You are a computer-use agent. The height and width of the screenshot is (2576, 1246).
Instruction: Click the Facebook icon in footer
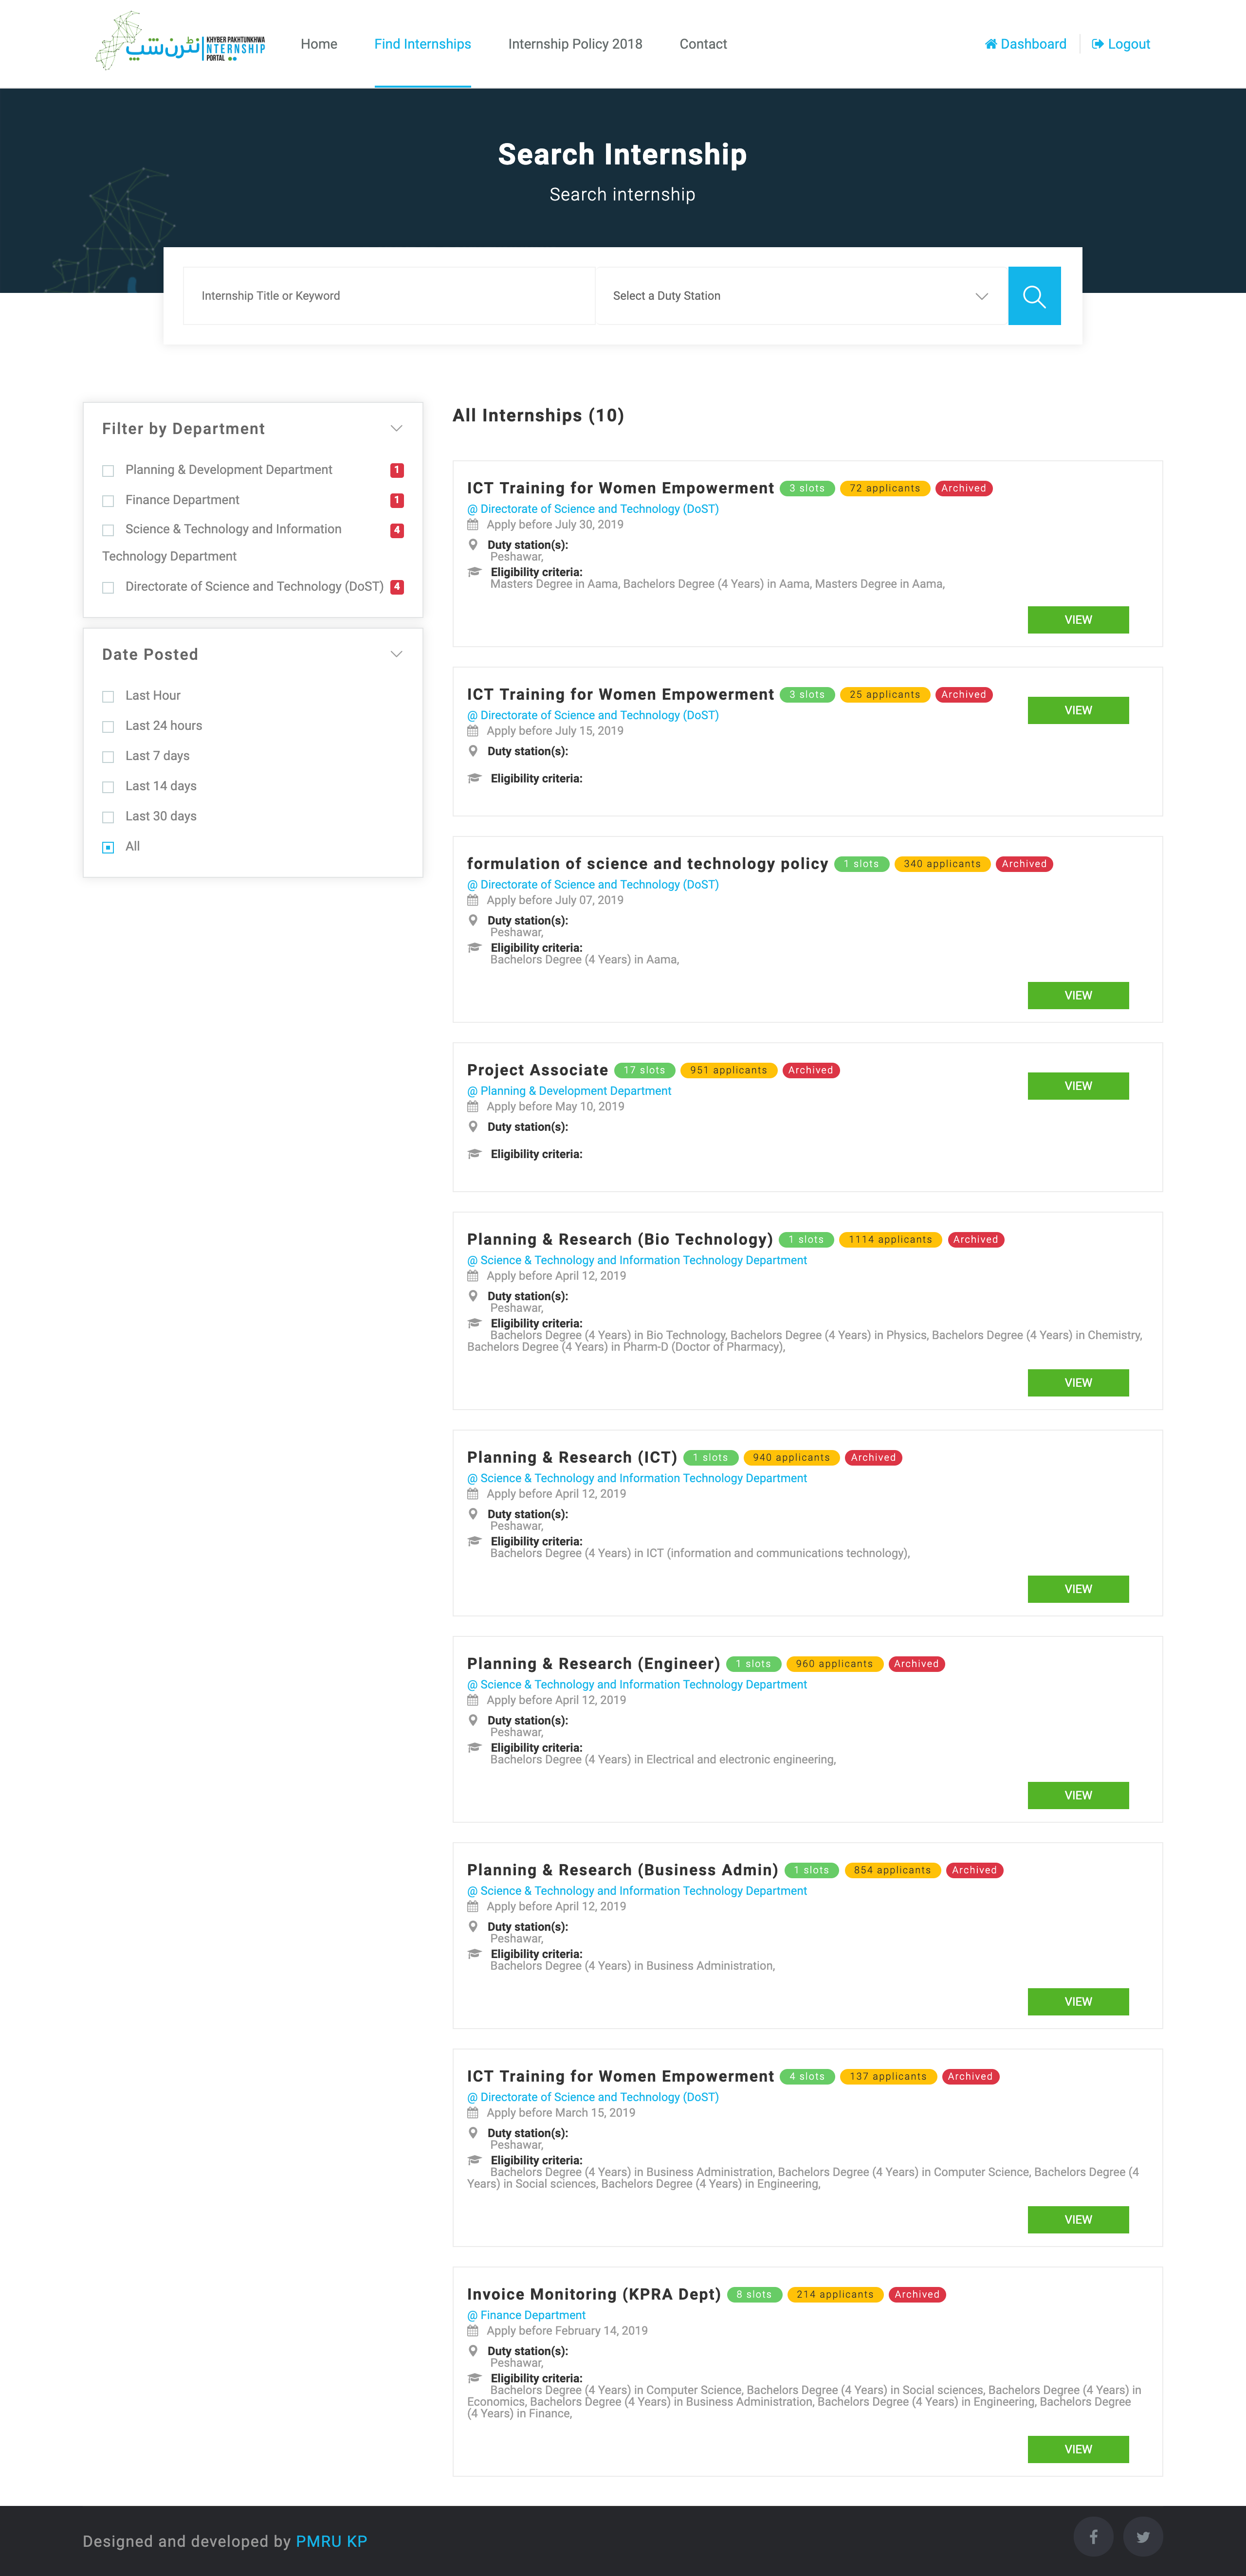pos(1093,2536)
